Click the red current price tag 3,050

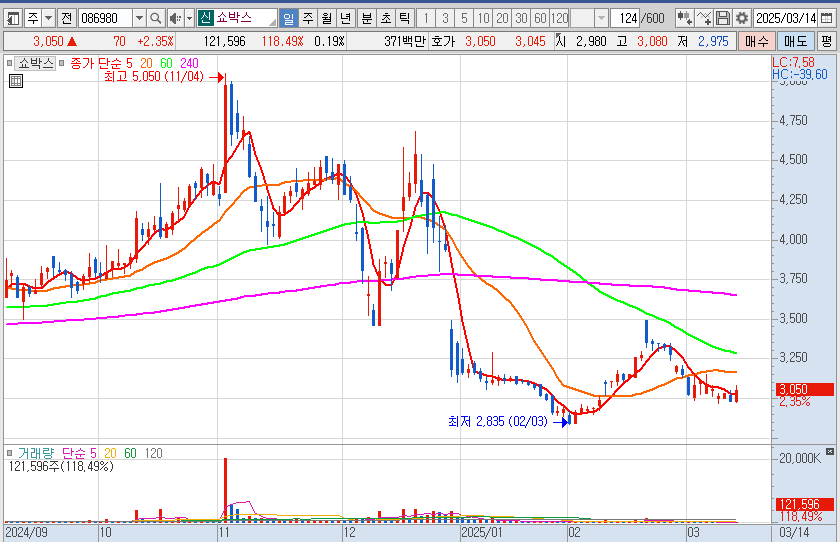[x=805, y=389]
